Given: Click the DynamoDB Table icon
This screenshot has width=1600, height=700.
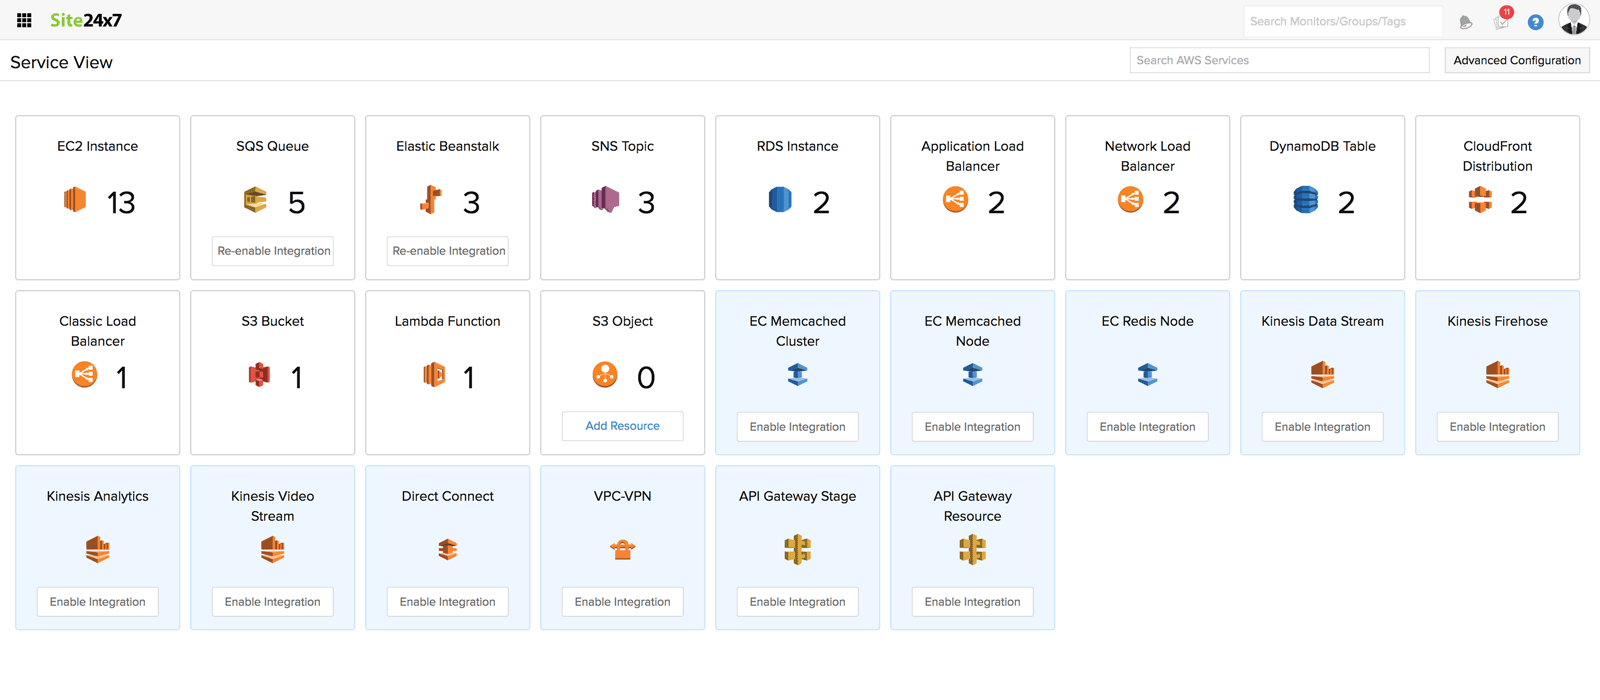Looking at the screenshot, I should [x=1306, y=200].
